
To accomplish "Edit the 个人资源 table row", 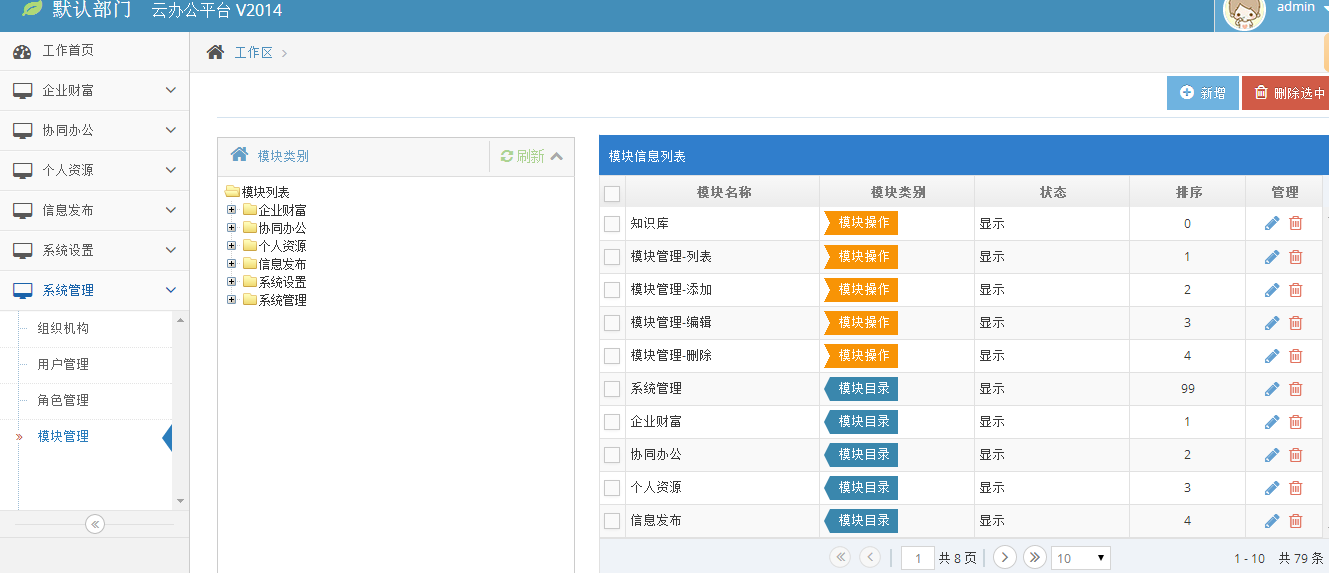I will pyautogui.click(x=1272, y=488).
